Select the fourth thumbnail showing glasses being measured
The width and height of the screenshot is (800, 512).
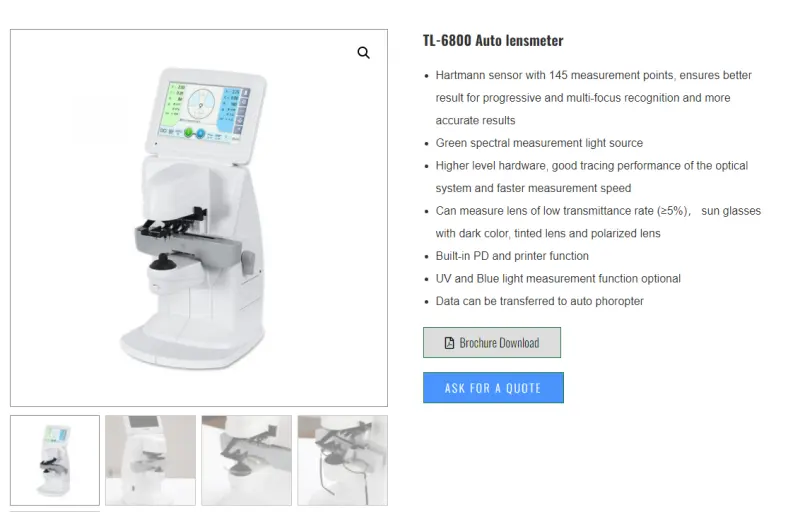pos(342,460)
